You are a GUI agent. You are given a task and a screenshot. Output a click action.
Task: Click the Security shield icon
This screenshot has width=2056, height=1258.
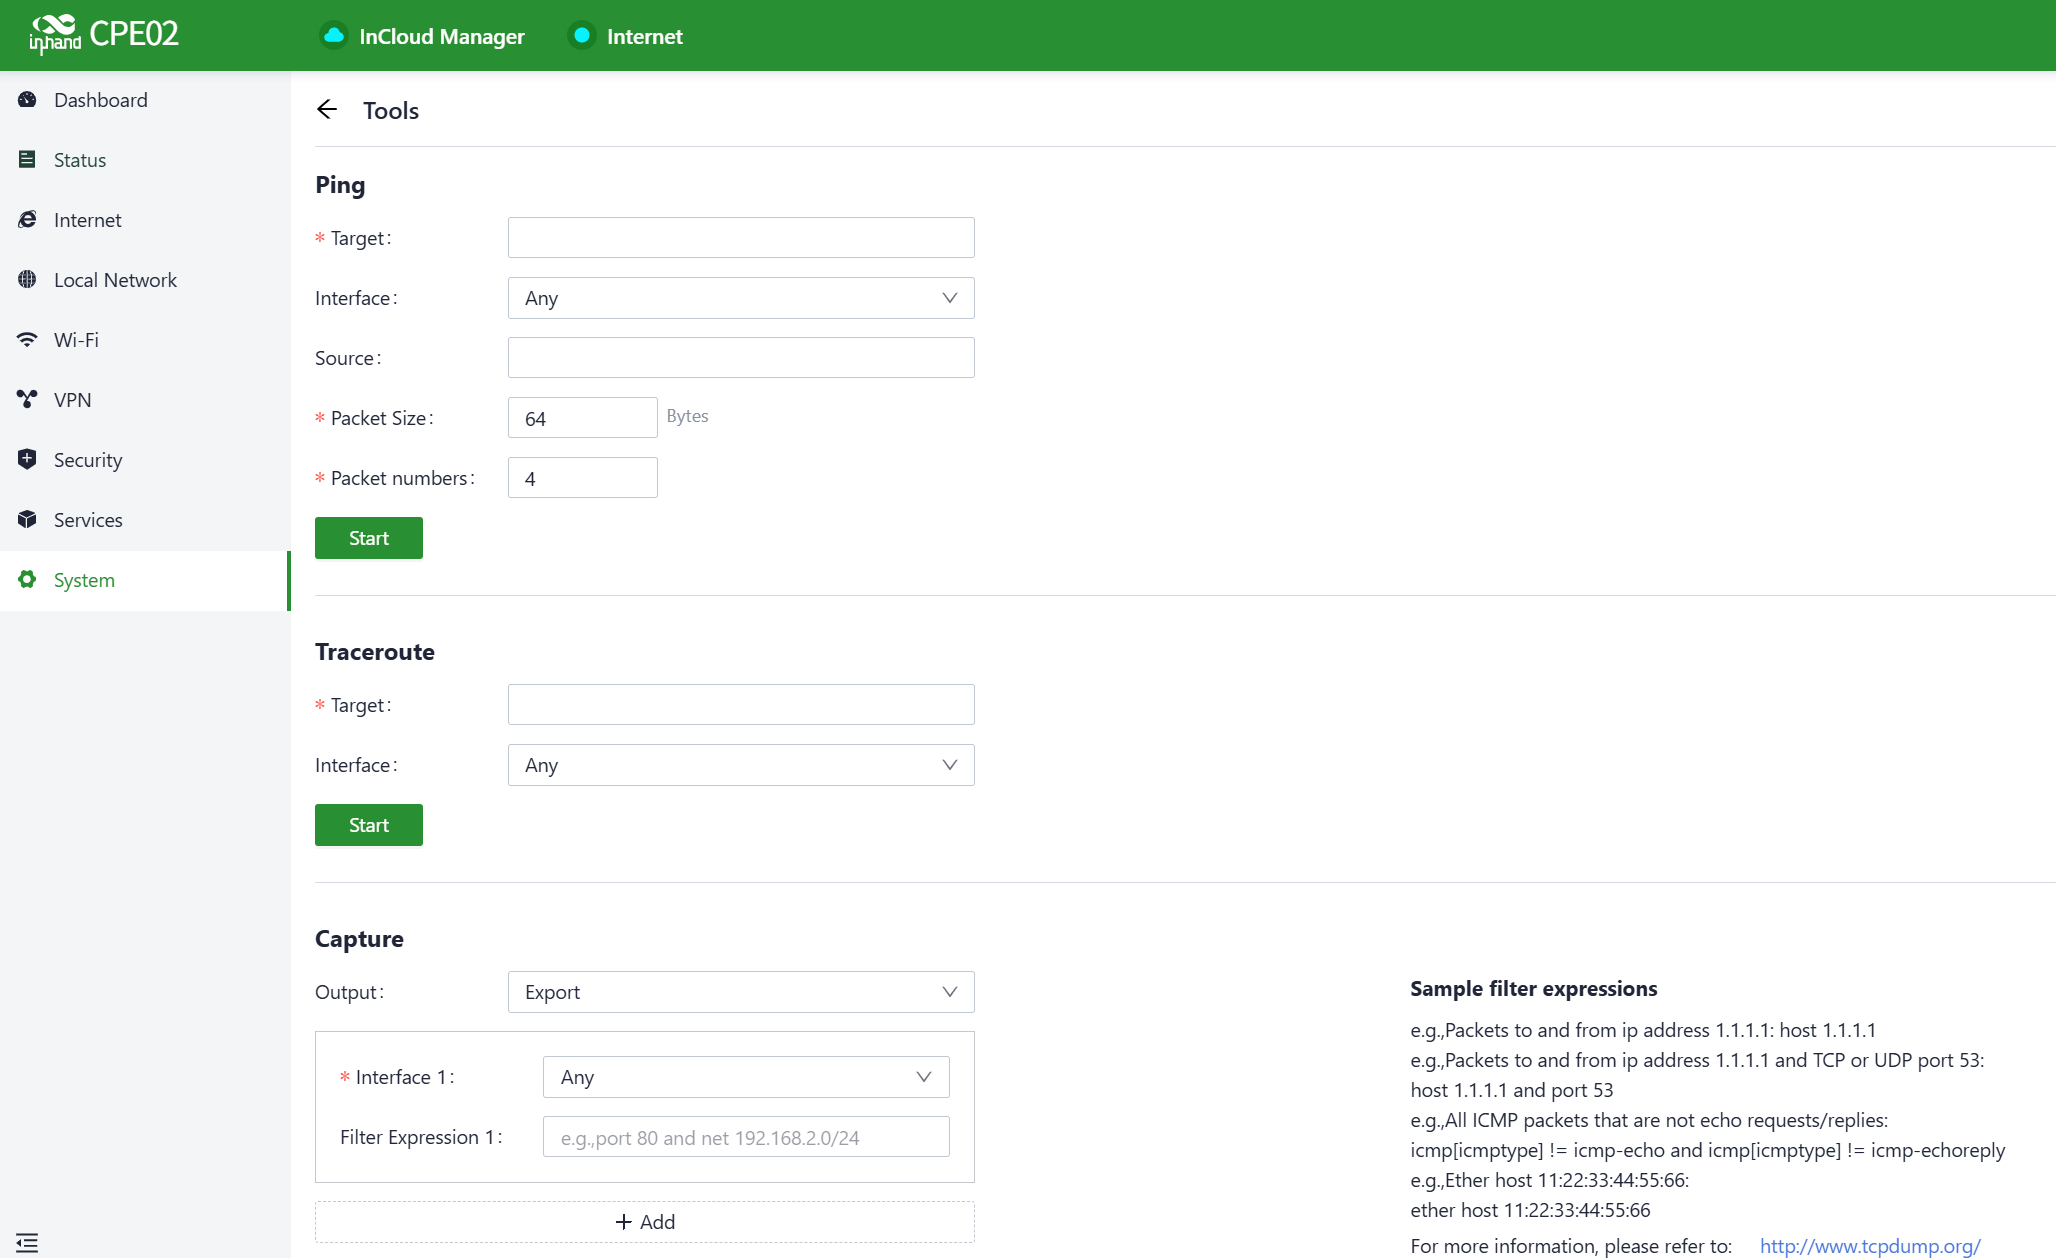tap(27, 460)
